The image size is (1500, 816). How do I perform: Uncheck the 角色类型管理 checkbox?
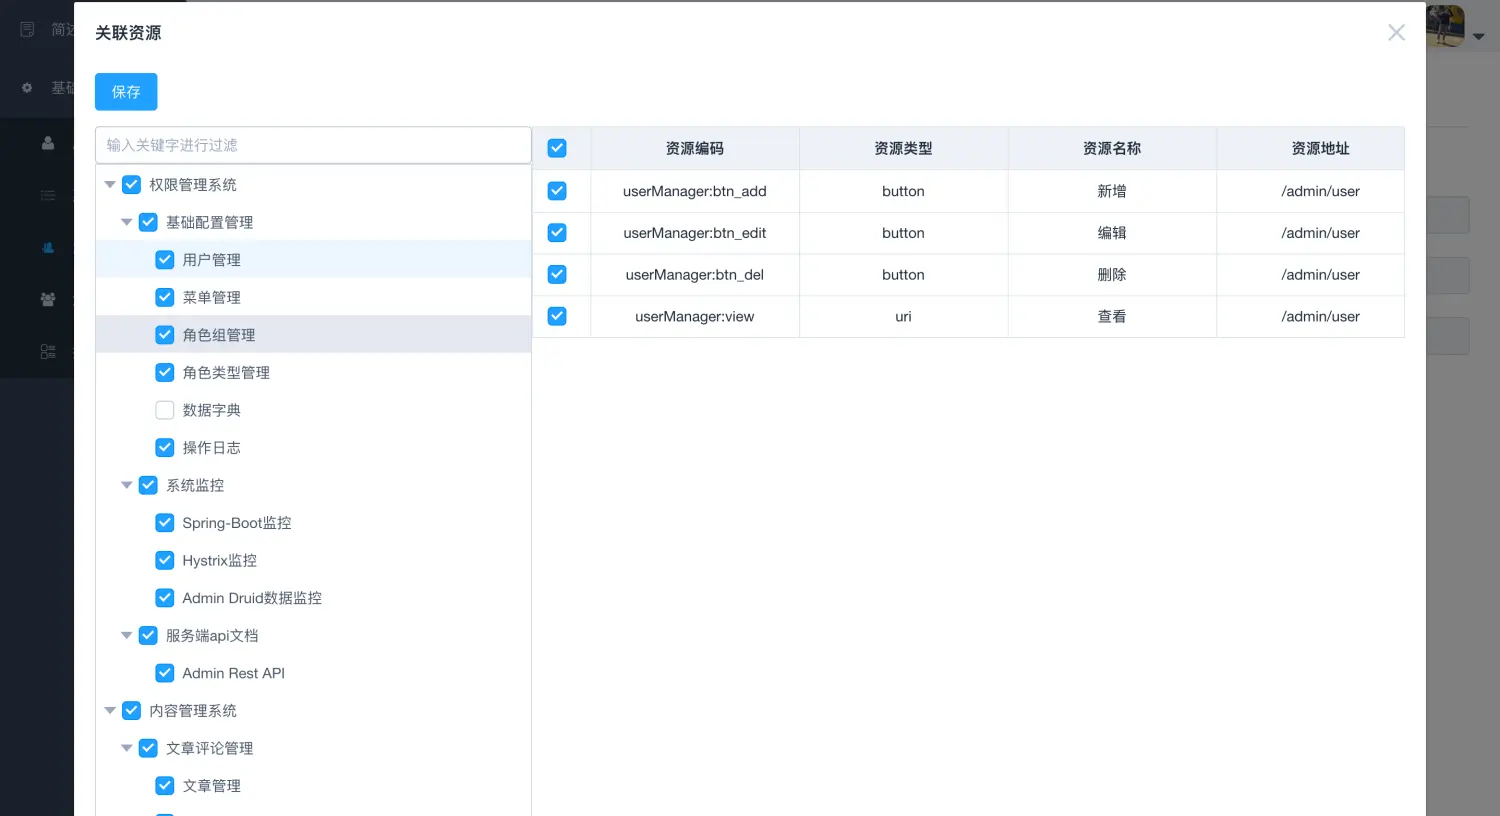pyautogui.click(x=165, y=372)
